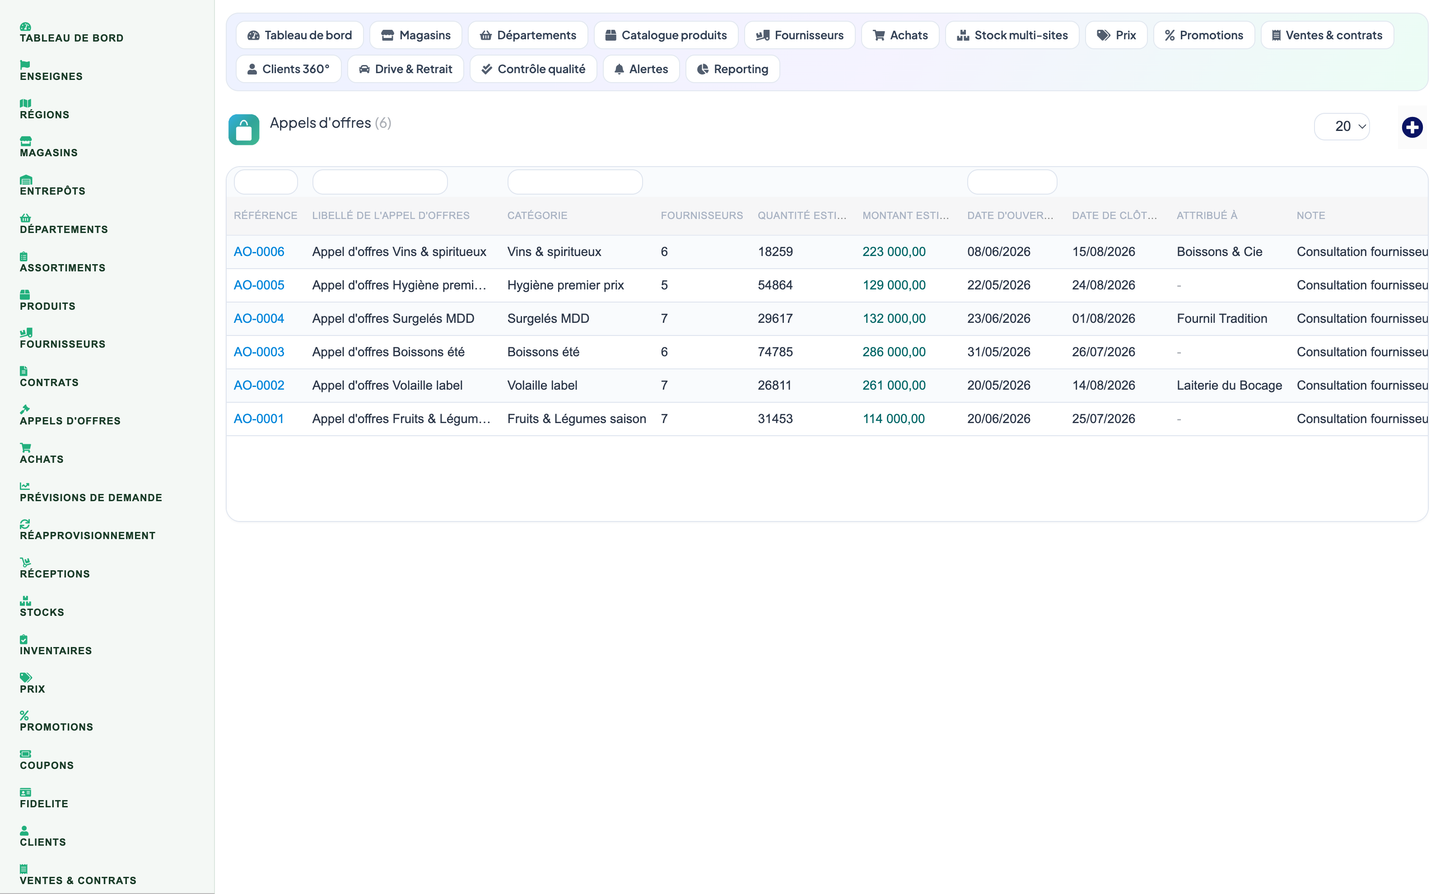
Task: Click the Départements basket icon in sidebar
Action: click(x=25, y=218)
